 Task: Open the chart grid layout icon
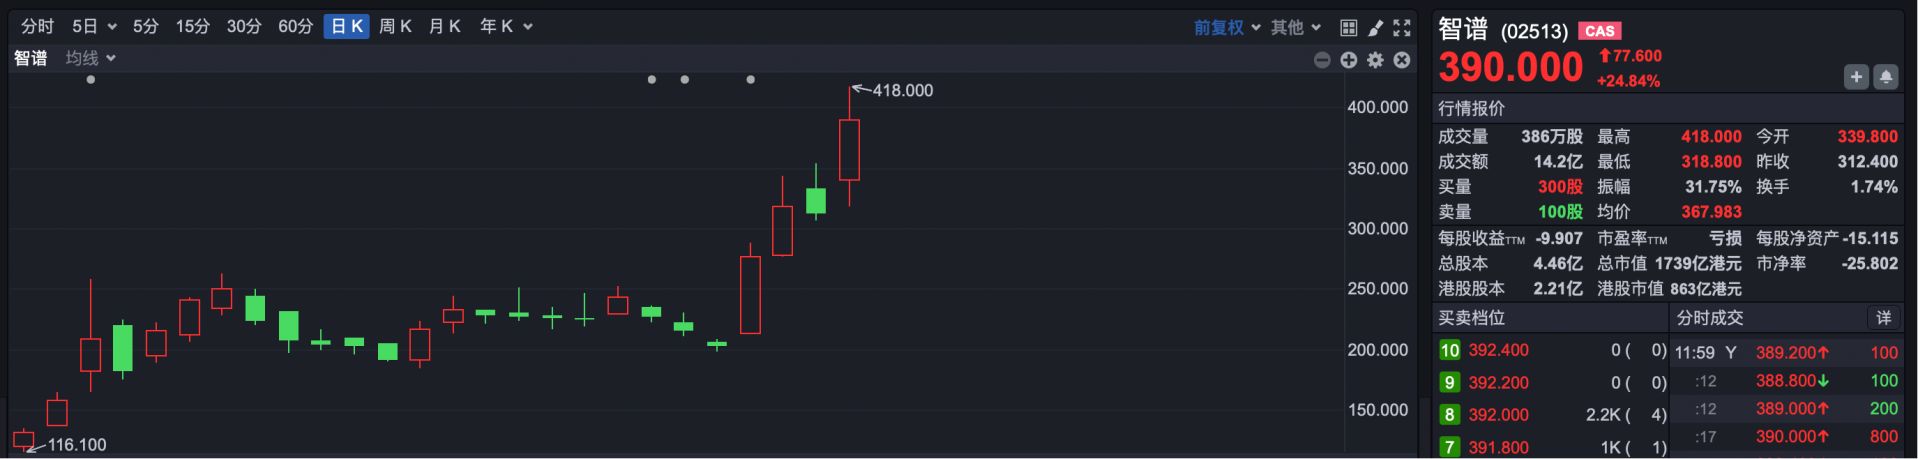pos(1348,28)
